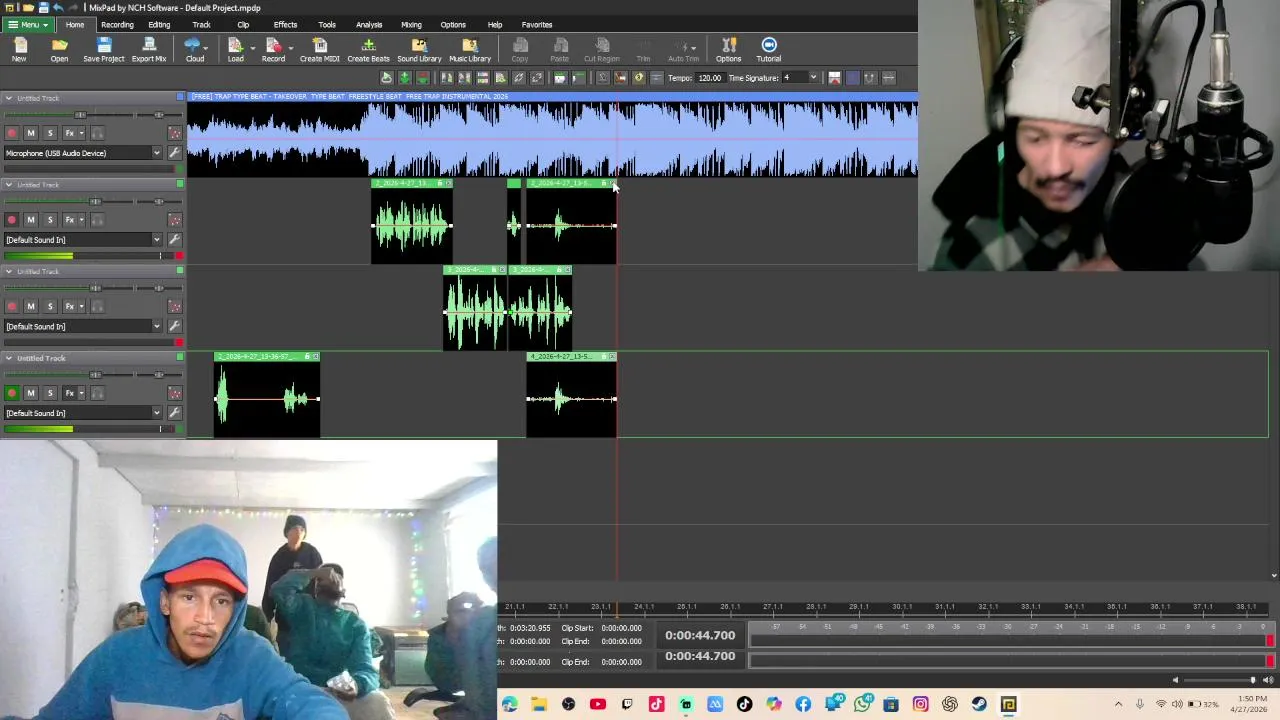Open Facebook from the taskbar
Viewport: 1280px width, 720px height.
click(803, 705)
